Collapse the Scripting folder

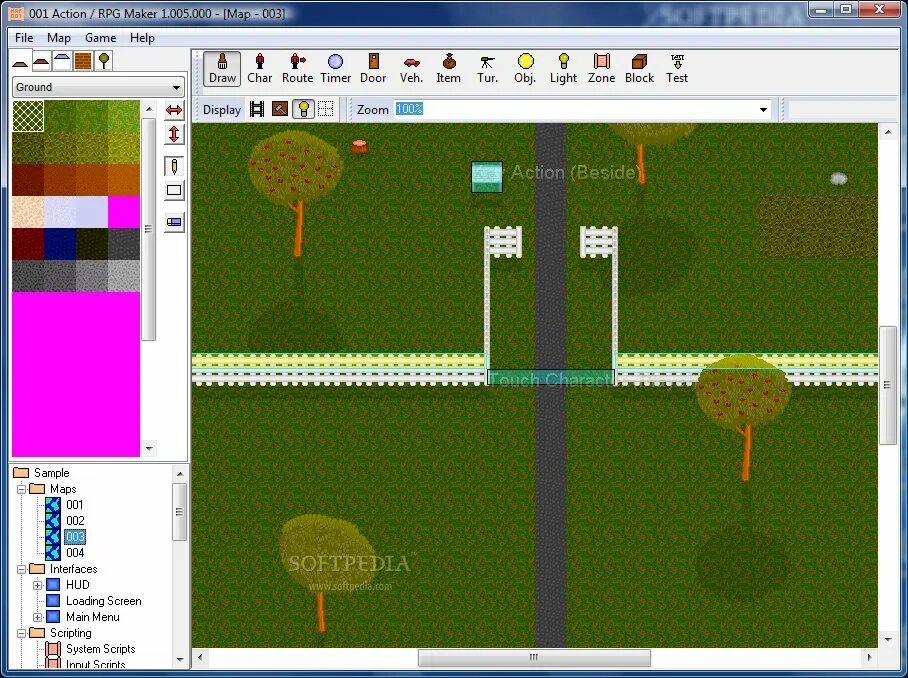21,633
